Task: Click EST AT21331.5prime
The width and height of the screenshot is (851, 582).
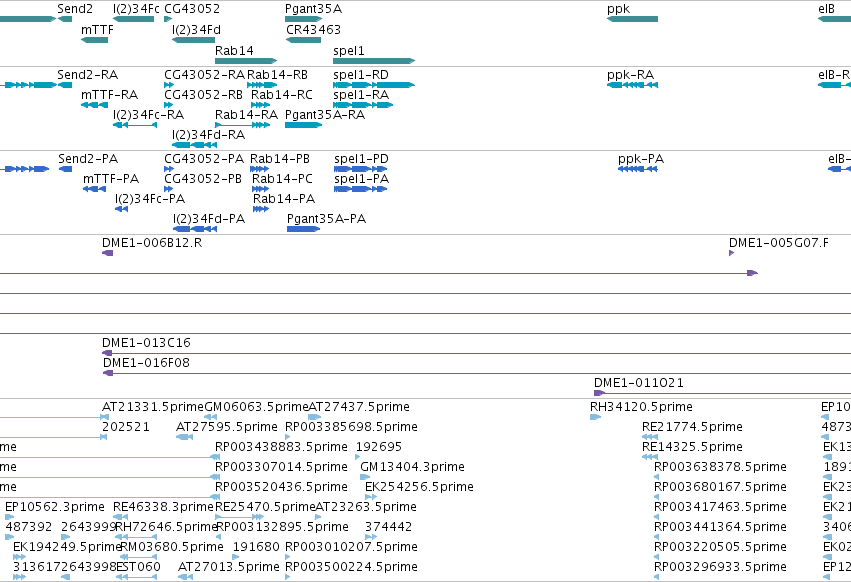Action: [x=105, y=417]
